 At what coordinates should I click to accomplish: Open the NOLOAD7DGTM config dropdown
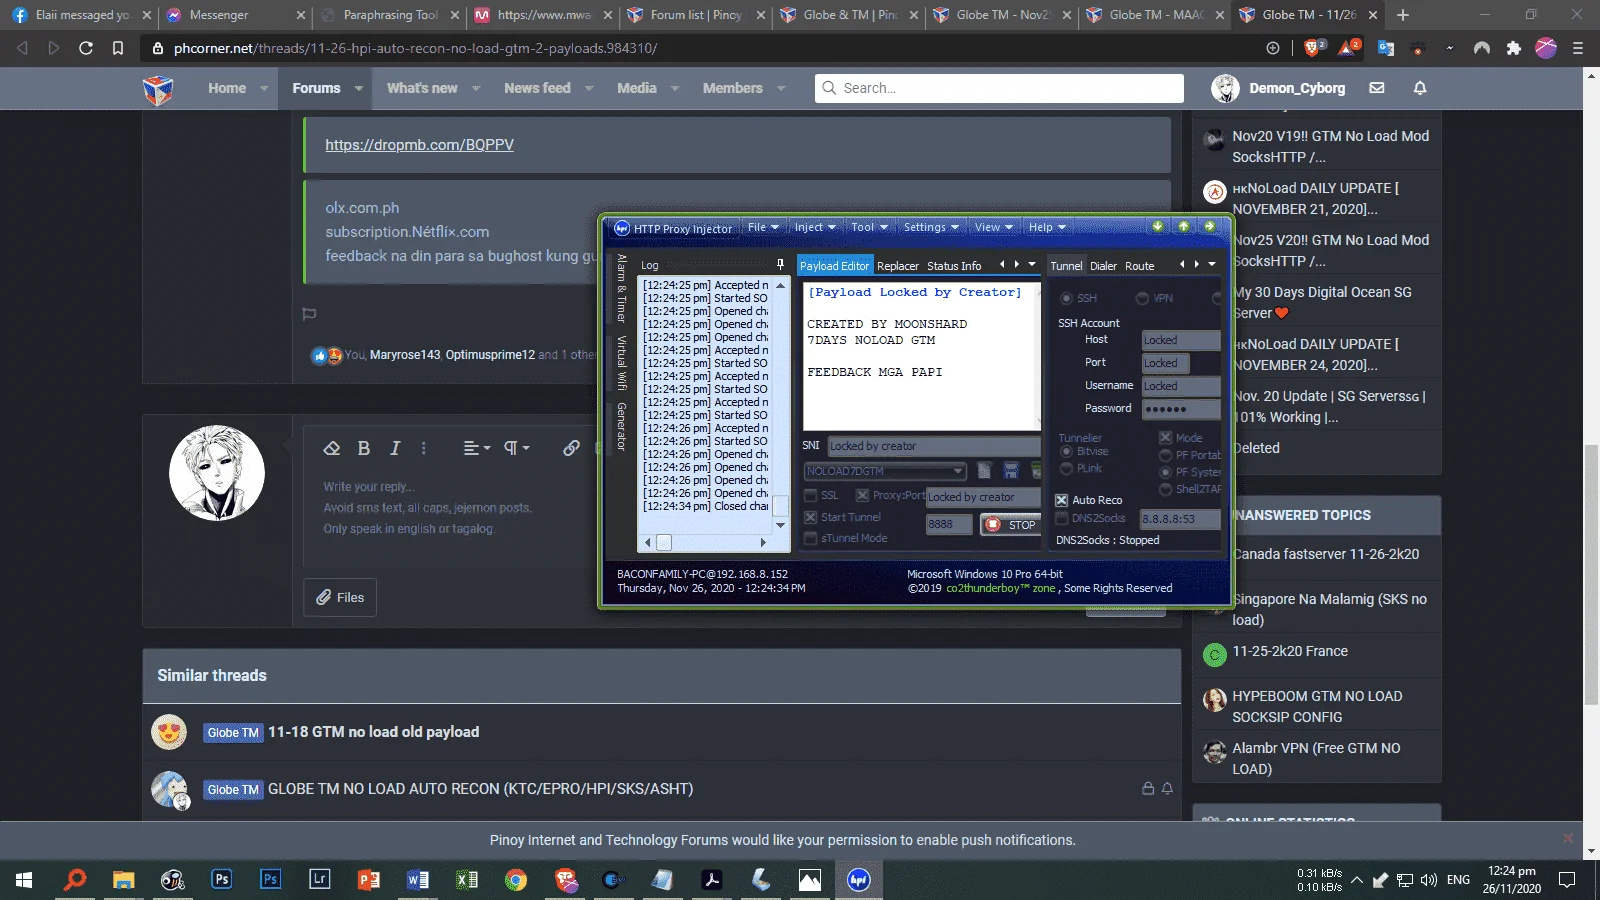pos(886,471)
